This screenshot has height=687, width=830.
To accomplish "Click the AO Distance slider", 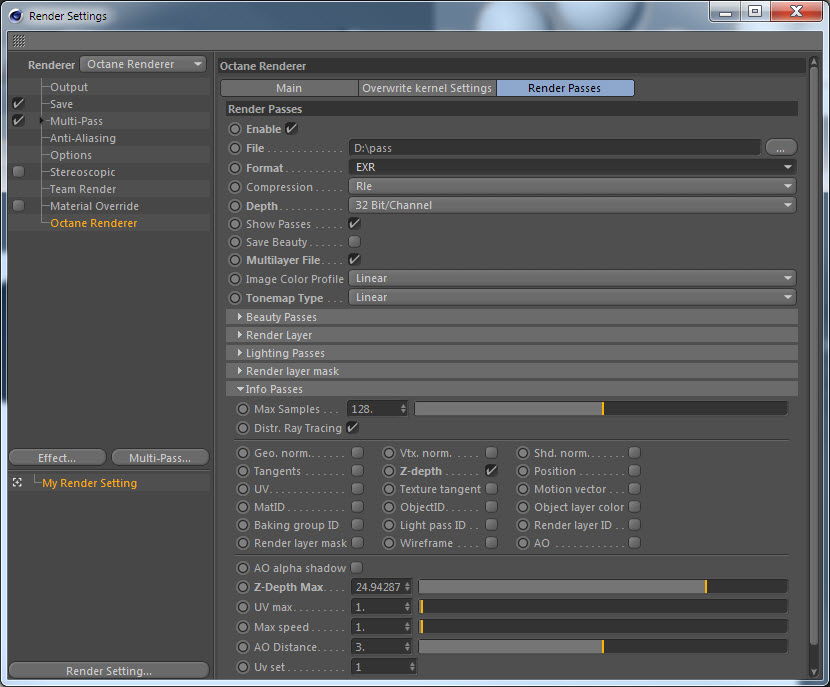I will [x=603, y=647].
